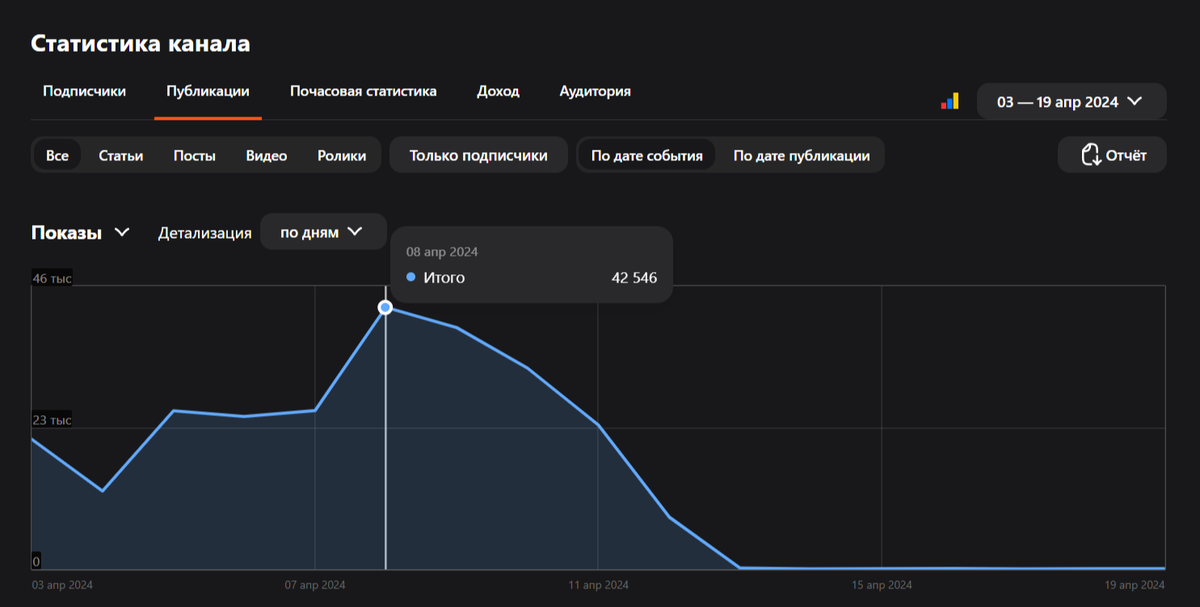Screen dimensions: 1200x607
Task: Choose По дате публикации mode
Action: [x=801, y=155]
